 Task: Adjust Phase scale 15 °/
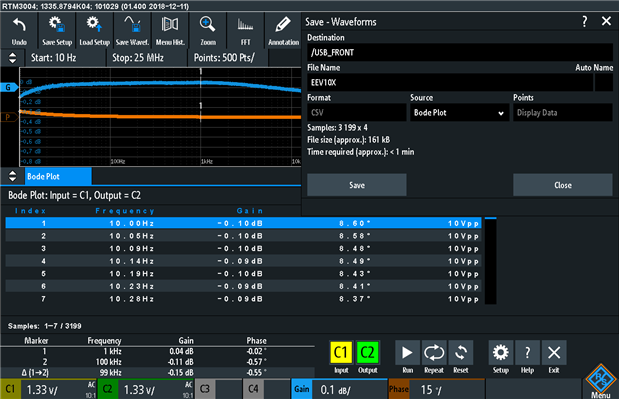pos(436,389)
